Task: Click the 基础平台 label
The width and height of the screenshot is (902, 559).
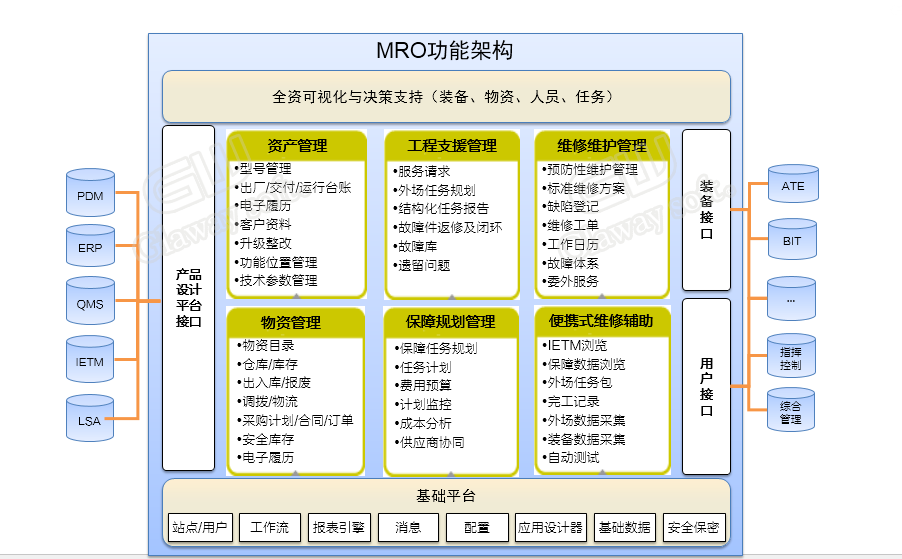Action: (446, 496)
